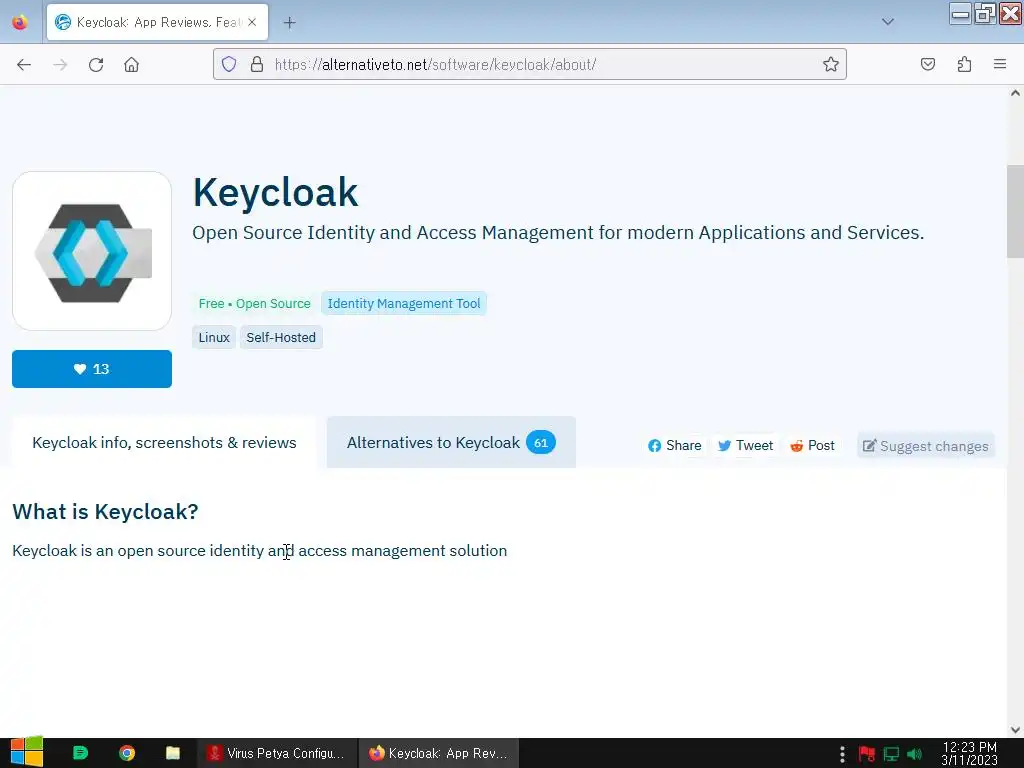
Task: Select the Self-Hosted platform tag
Action: [x=281, y=338]
